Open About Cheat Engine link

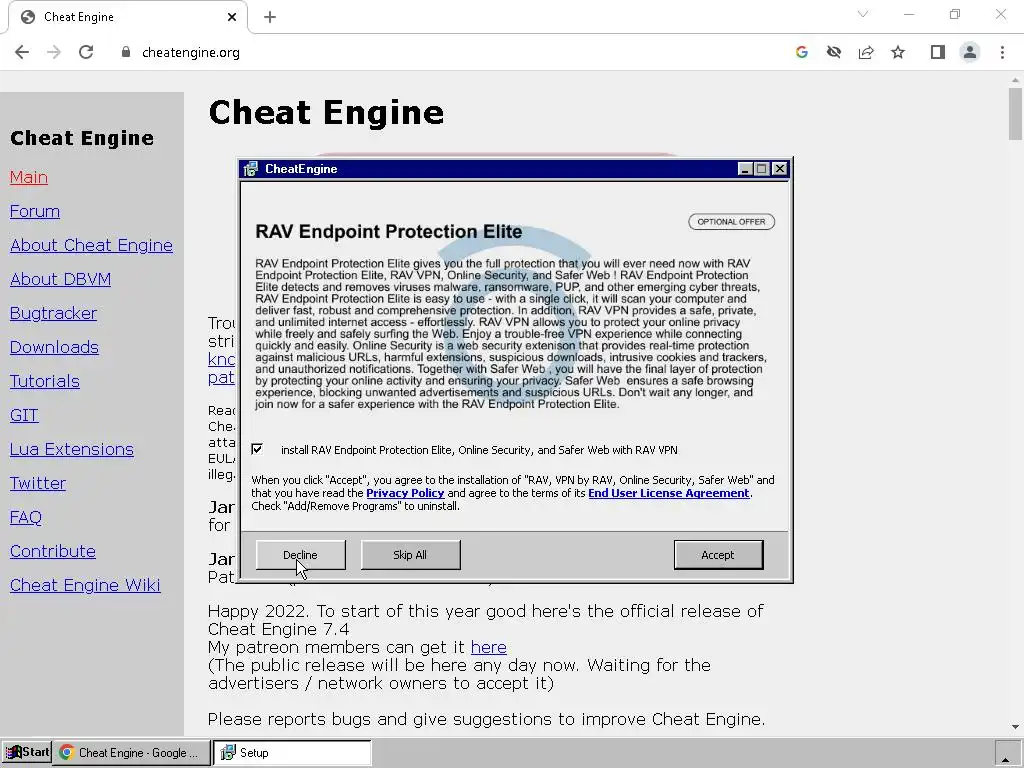tap(91, 246)
